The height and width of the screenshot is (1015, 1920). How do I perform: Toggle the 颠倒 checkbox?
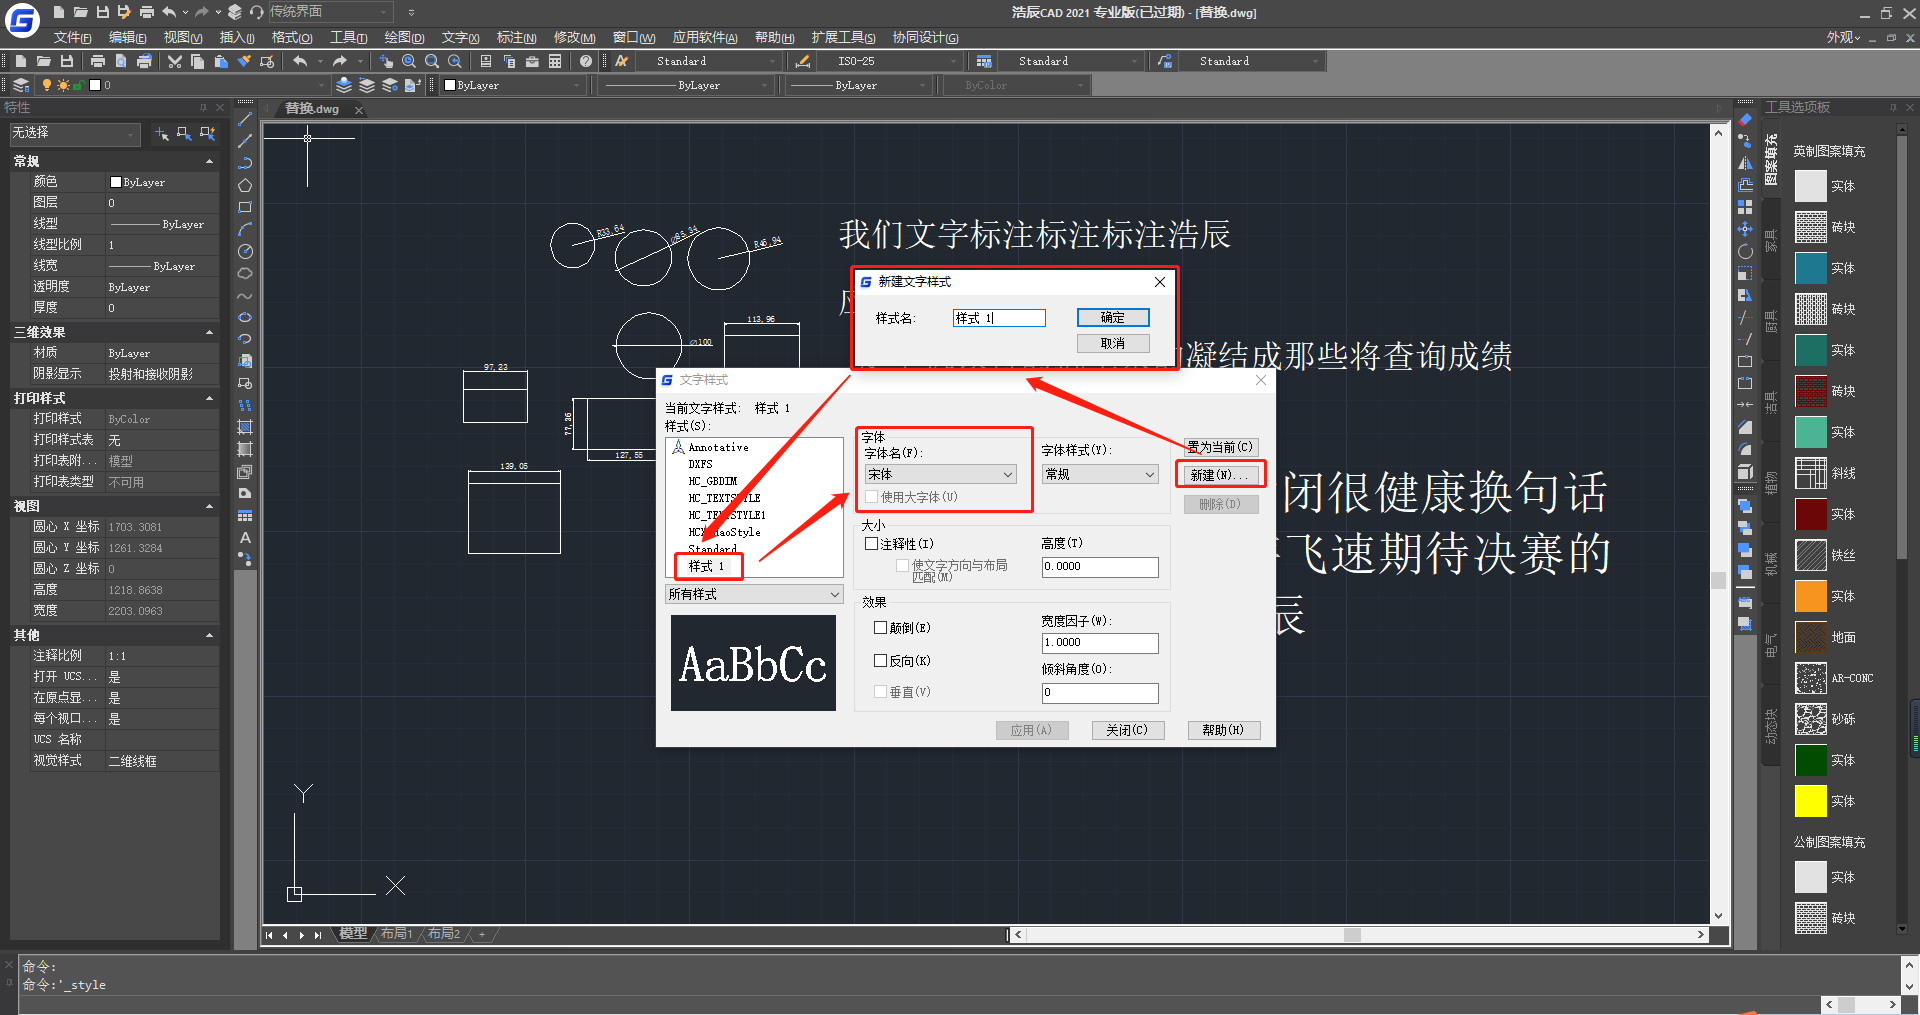click(881, 628)
